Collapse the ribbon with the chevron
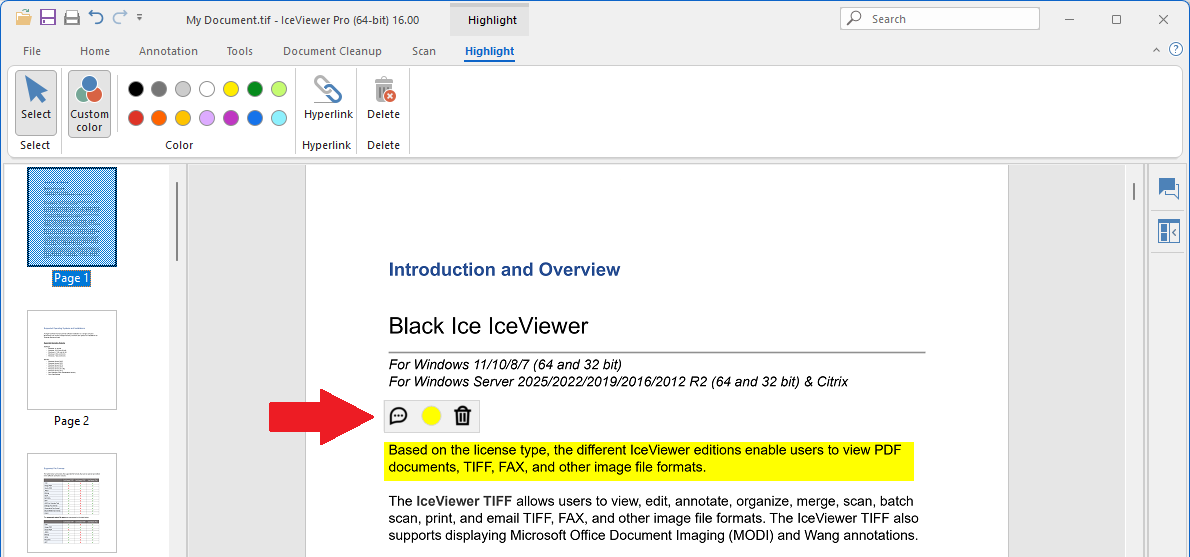This screenshot has width=1190, height=557. point(1157,50)
